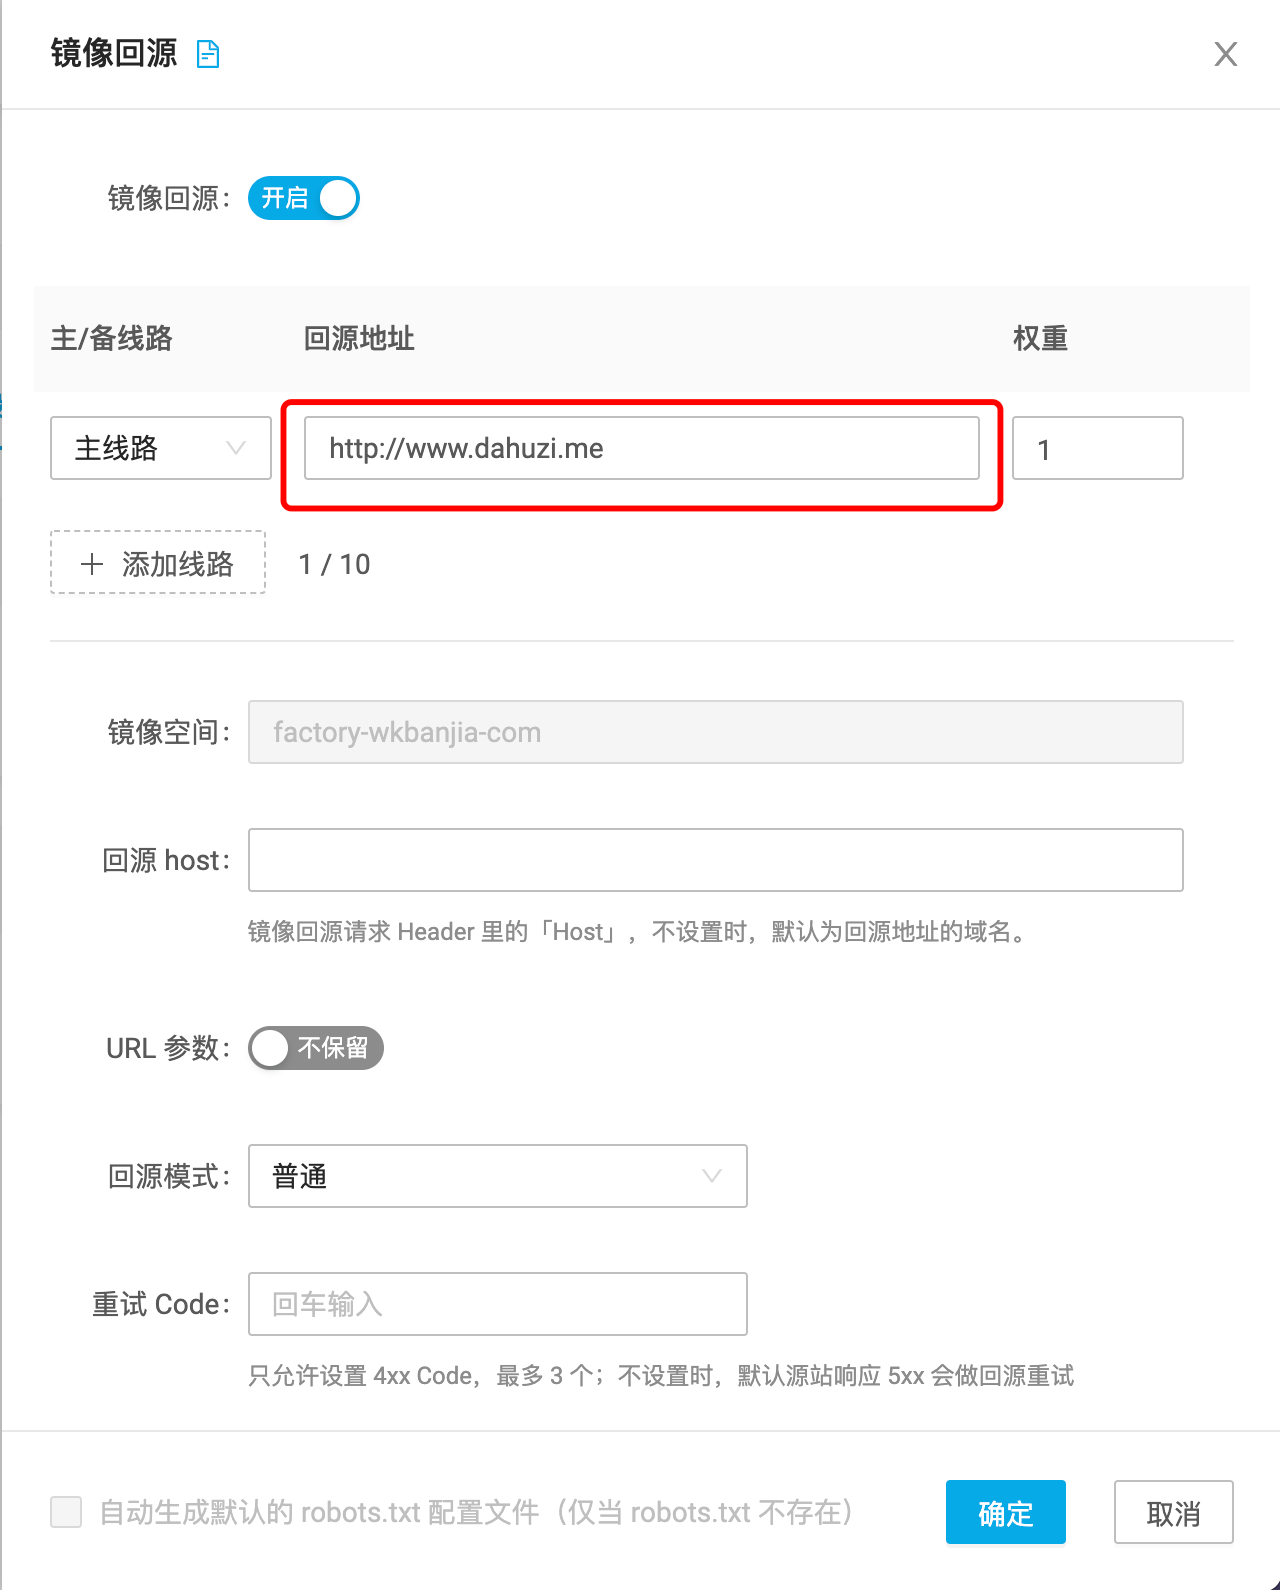Image resolution: width=1280 pixels, height=1590 pixels.
Task: Click the disabled 镜像空间 field
Action: click(x=715, y=732)
